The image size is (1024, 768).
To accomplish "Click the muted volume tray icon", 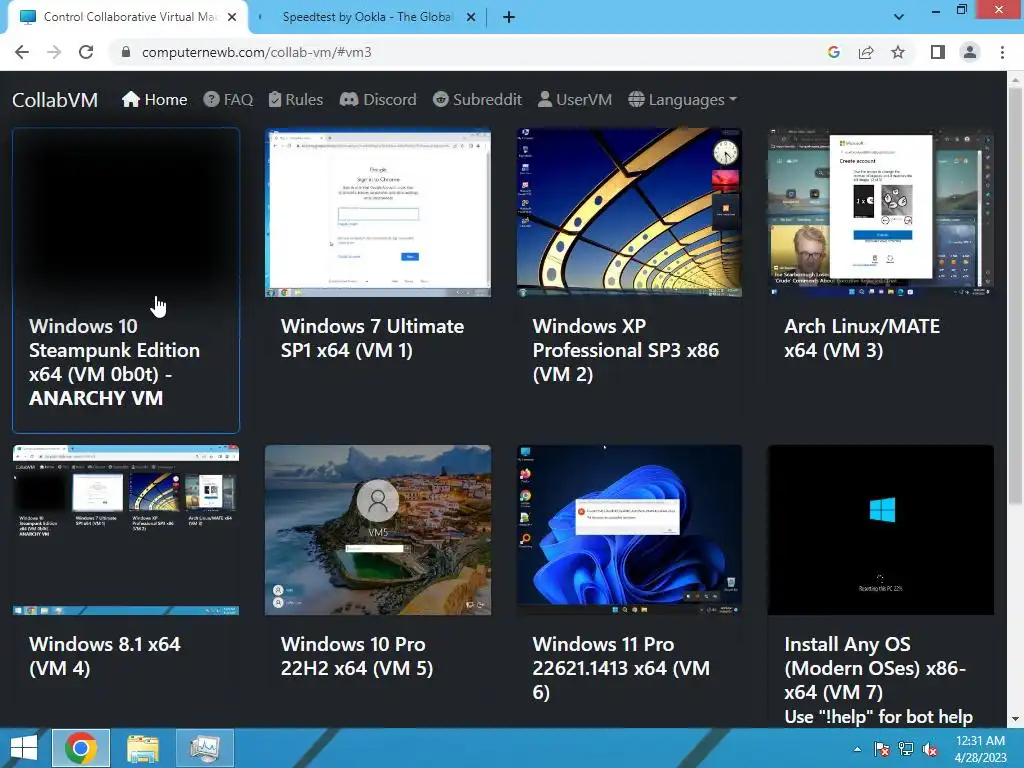I will (930, 749).
